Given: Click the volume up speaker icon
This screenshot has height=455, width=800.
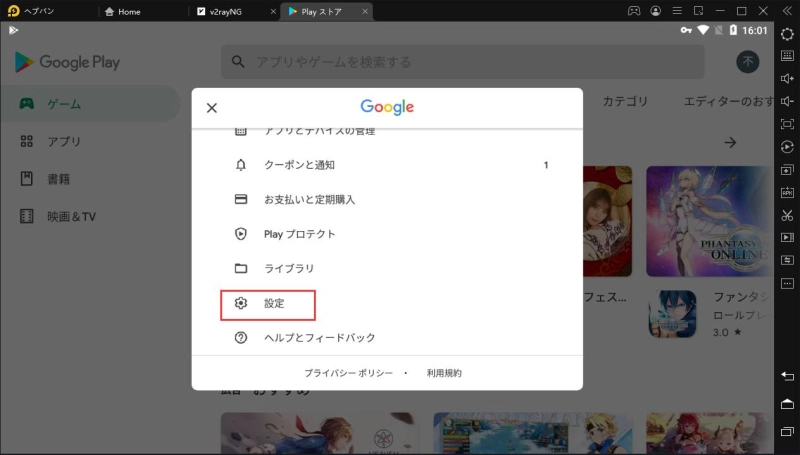Looking at the screenshot, I should 787,79.
